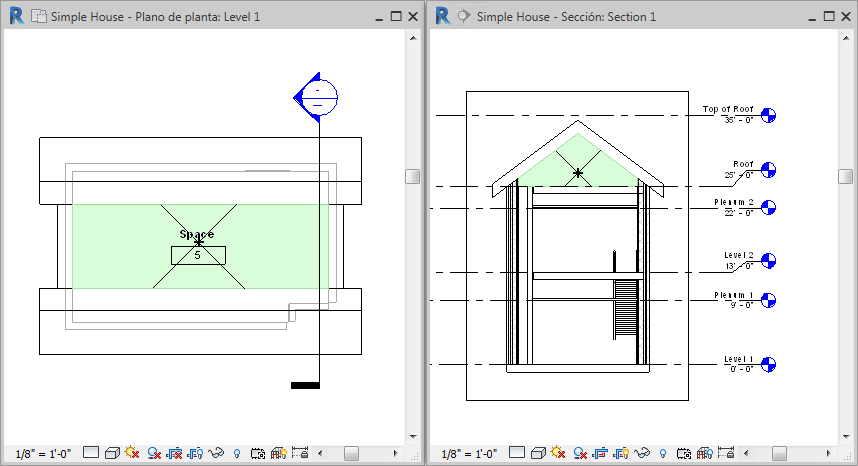Image resolution: width=858 pixels, height=466 pixels.
Task: Select the Roof level head marker
Action: [768, 170]
